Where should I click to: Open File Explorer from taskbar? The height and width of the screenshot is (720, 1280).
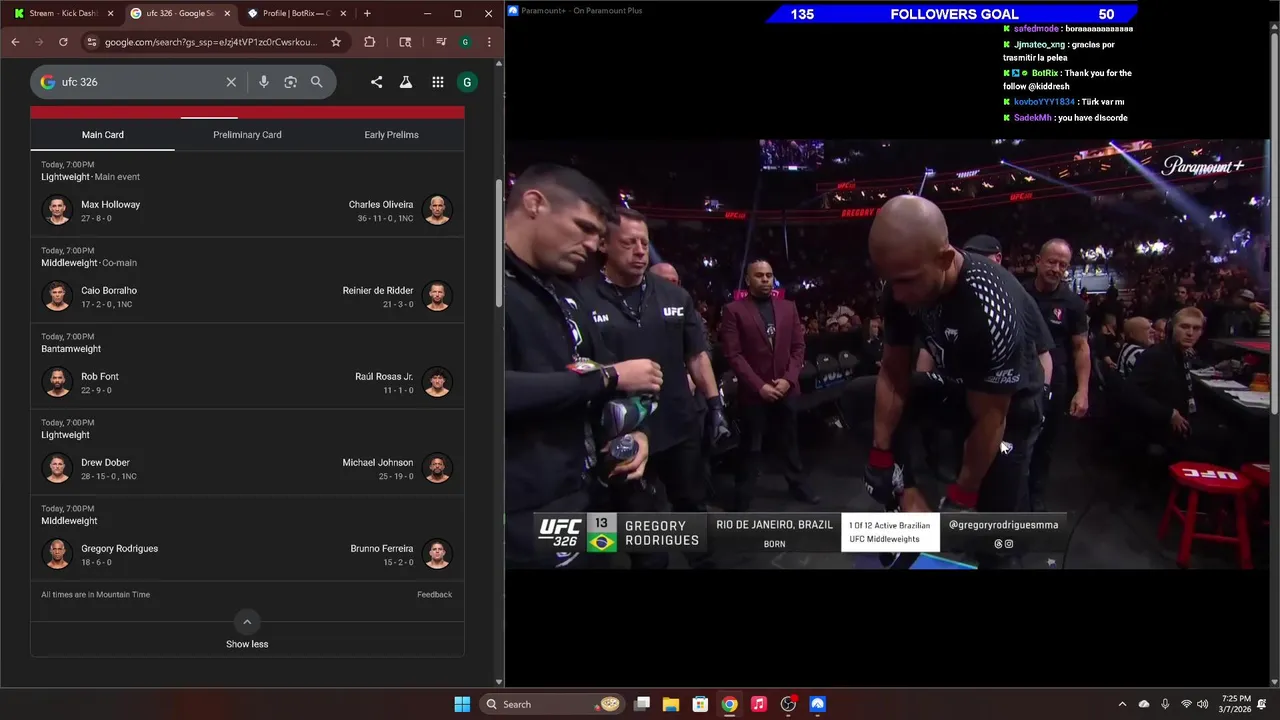click(x=671, y=704)
